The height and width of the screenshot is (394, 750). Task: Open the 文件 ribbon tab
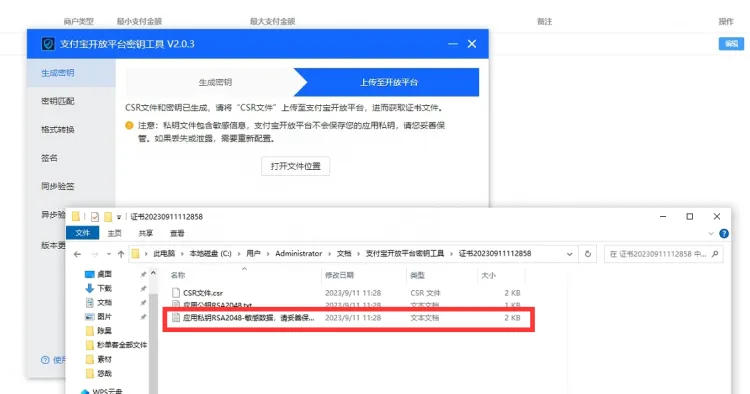click(x=82, y=233)
